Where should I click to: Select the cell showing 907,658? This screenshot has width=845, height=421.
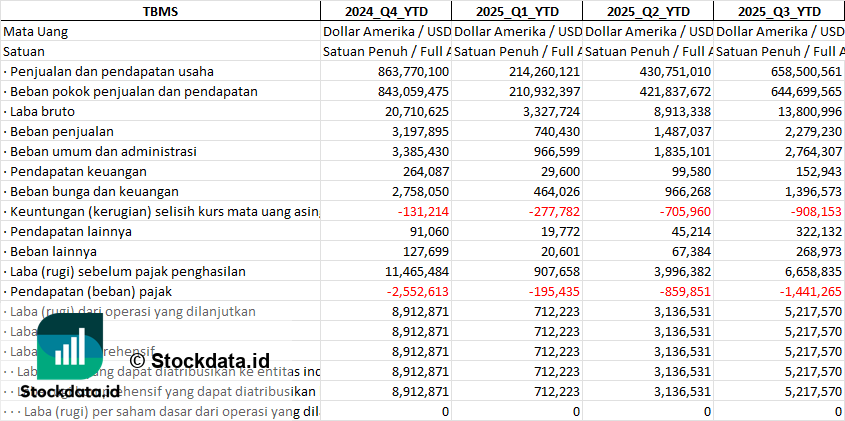click(555, 271)
